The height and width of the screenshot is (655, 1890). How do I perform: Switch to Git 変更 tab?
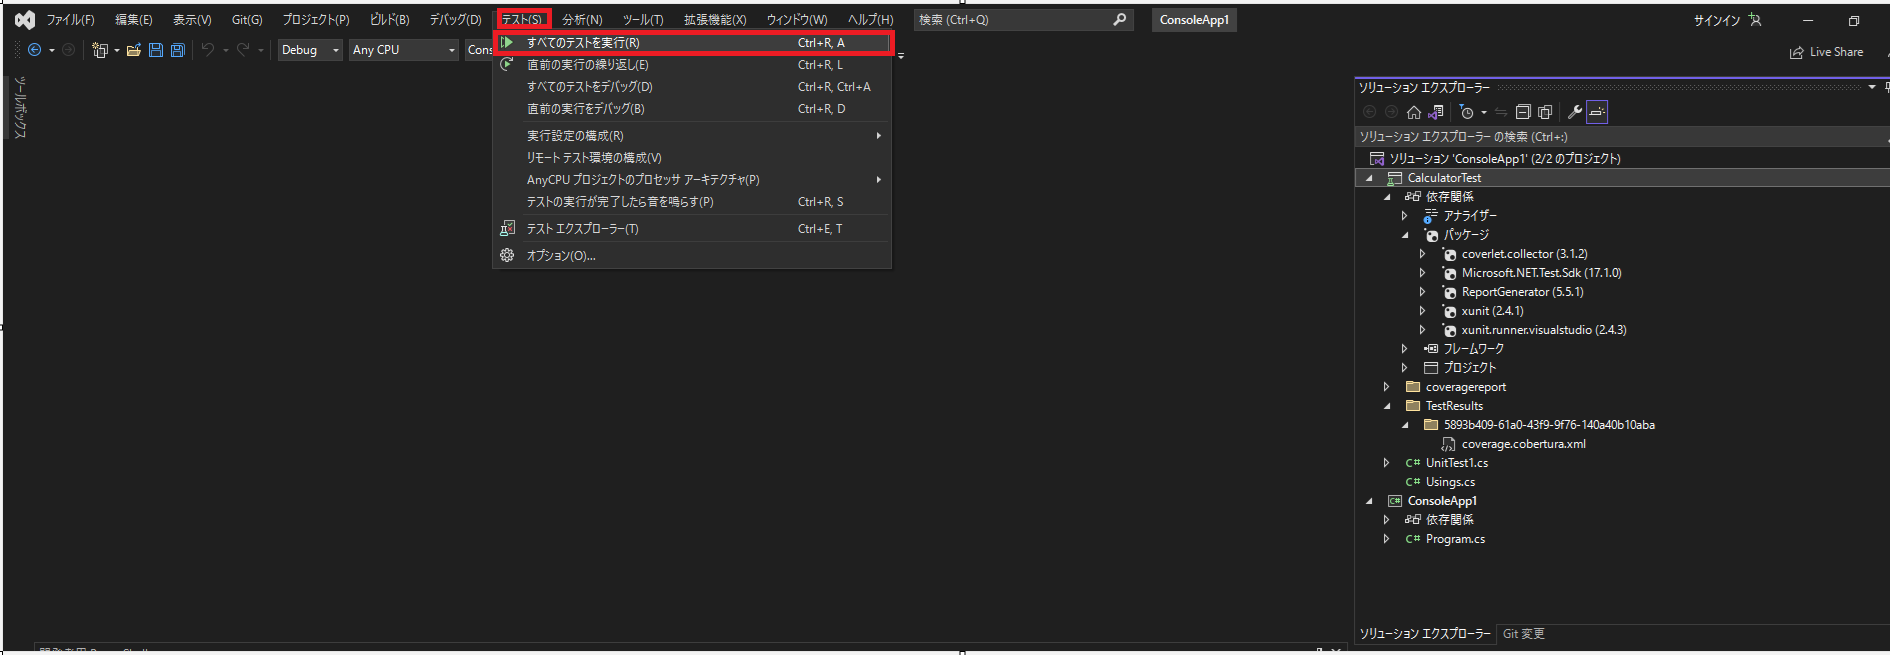pos(1524,634)
